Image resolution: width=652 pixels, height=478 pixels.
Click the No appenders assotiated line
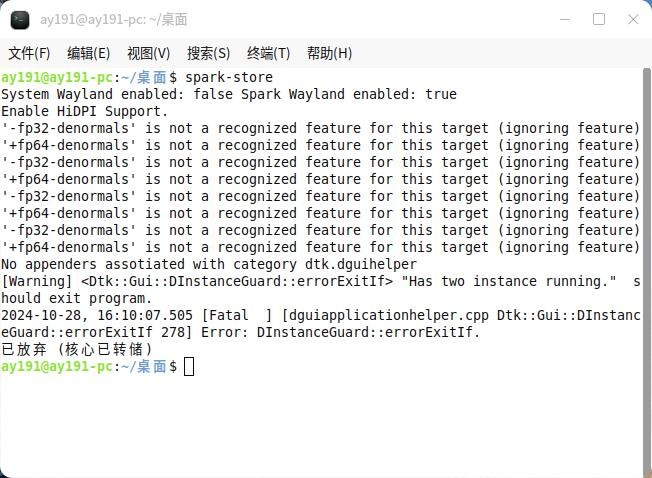click(209, 264)
